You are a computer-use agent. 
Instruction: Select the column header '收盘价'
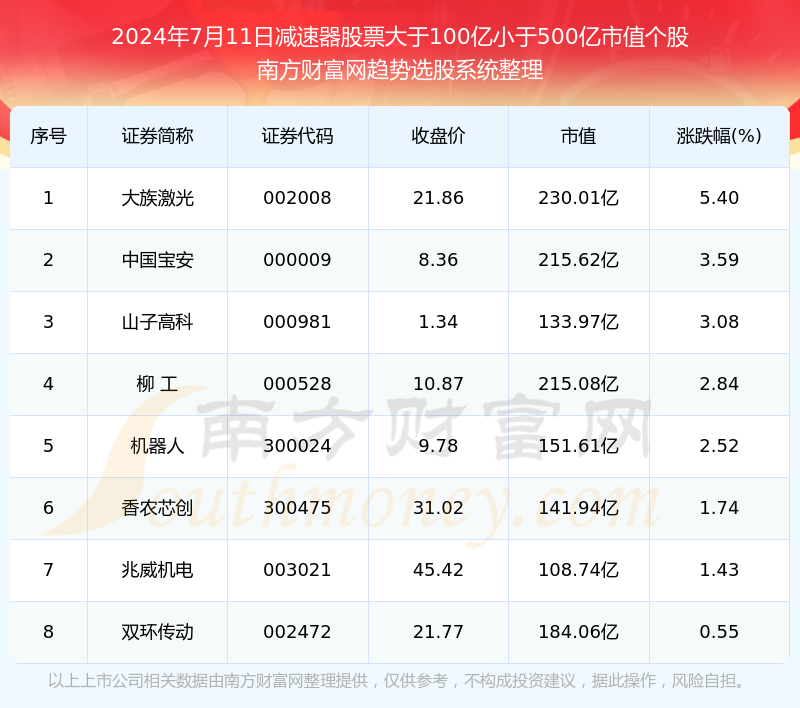click(438, 136)
